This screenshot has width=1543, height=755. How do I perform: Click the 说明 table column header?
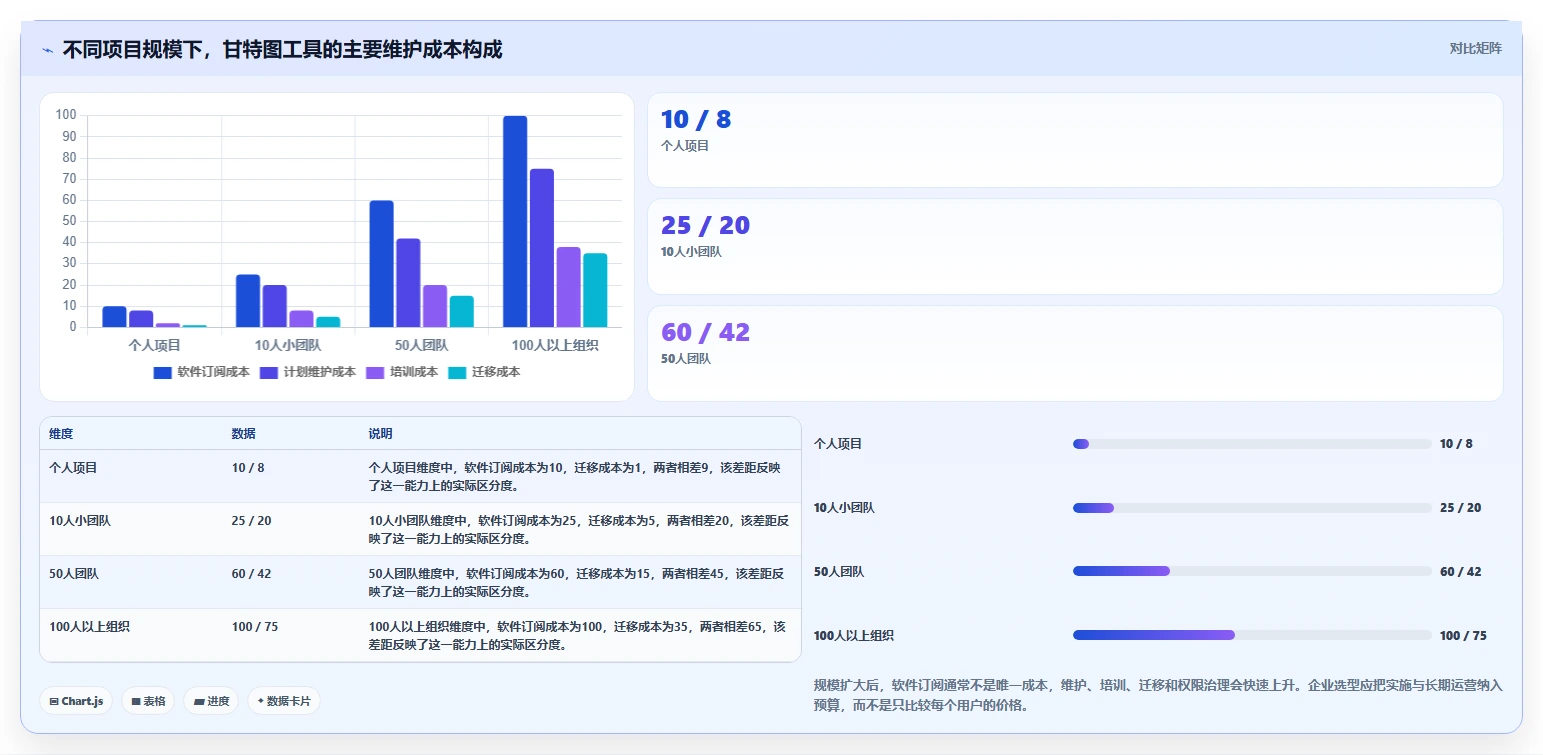tap(380, 434)
